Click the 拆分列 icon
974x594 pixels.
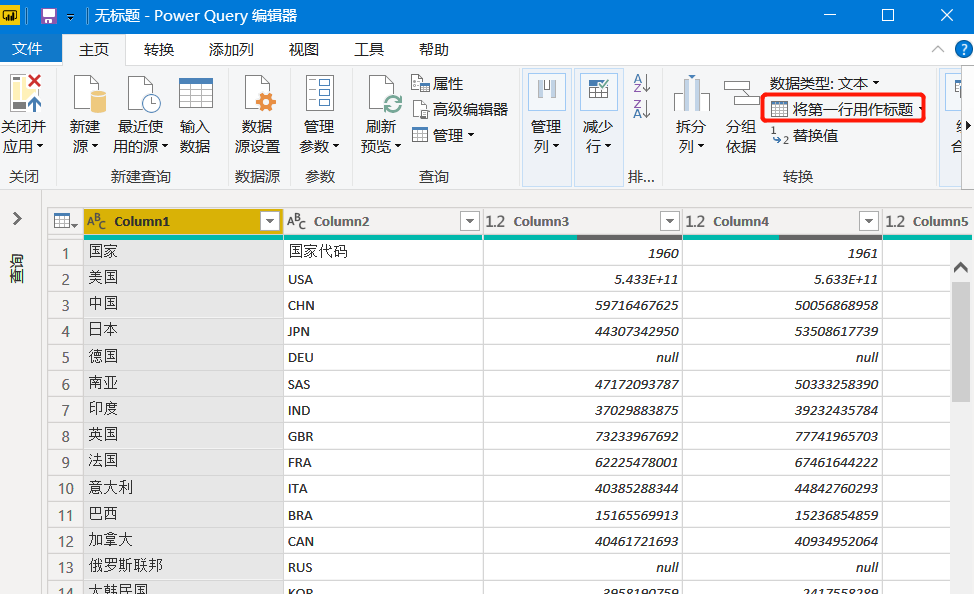click(691, 93)
